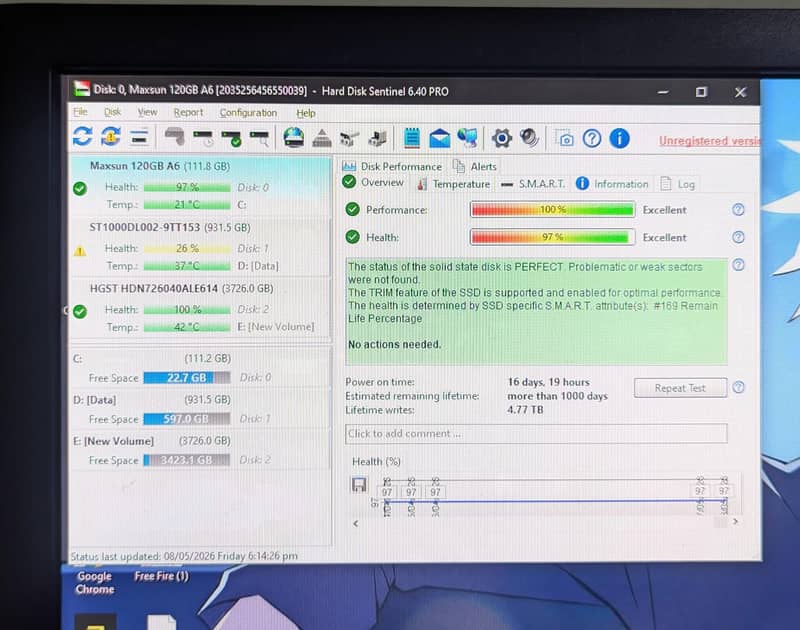Select the Overview tab
Screen dimensions: 800x630
373,182
